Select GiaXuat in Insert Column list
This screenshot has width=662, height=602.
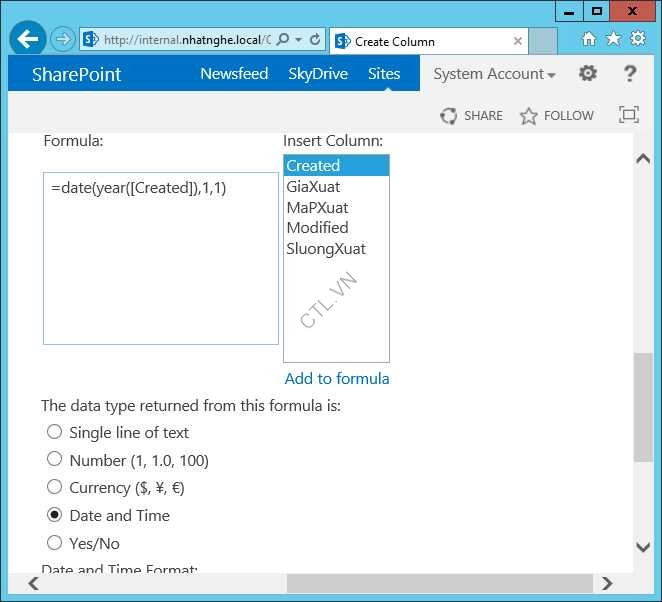tap(313, 187)
